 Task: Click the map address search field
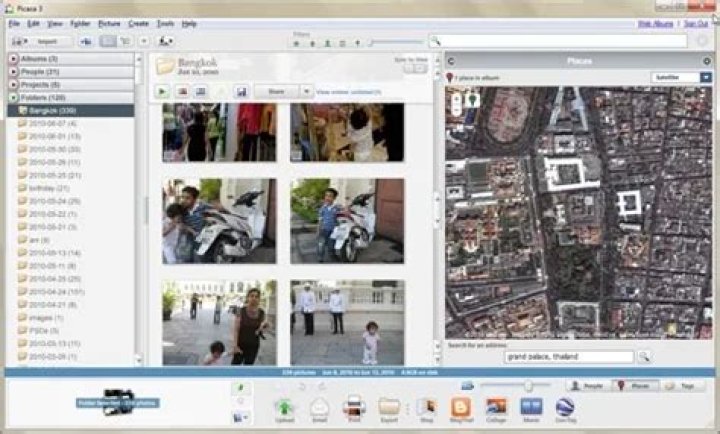click(x=569, y=356)
